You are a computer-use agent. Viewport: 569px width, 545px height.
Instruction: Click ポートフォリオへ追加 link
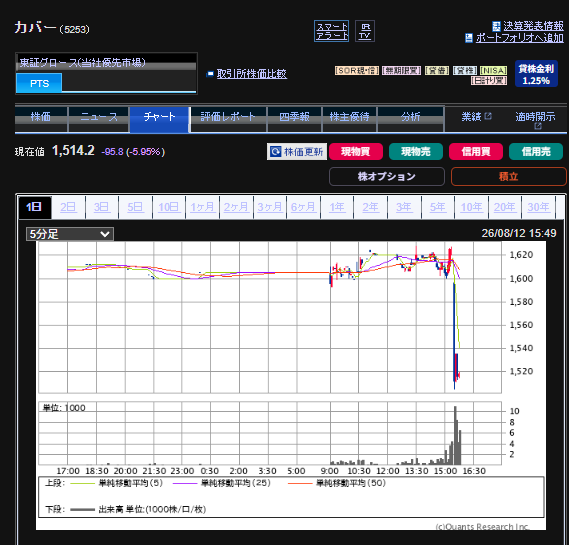coord(519,38)
